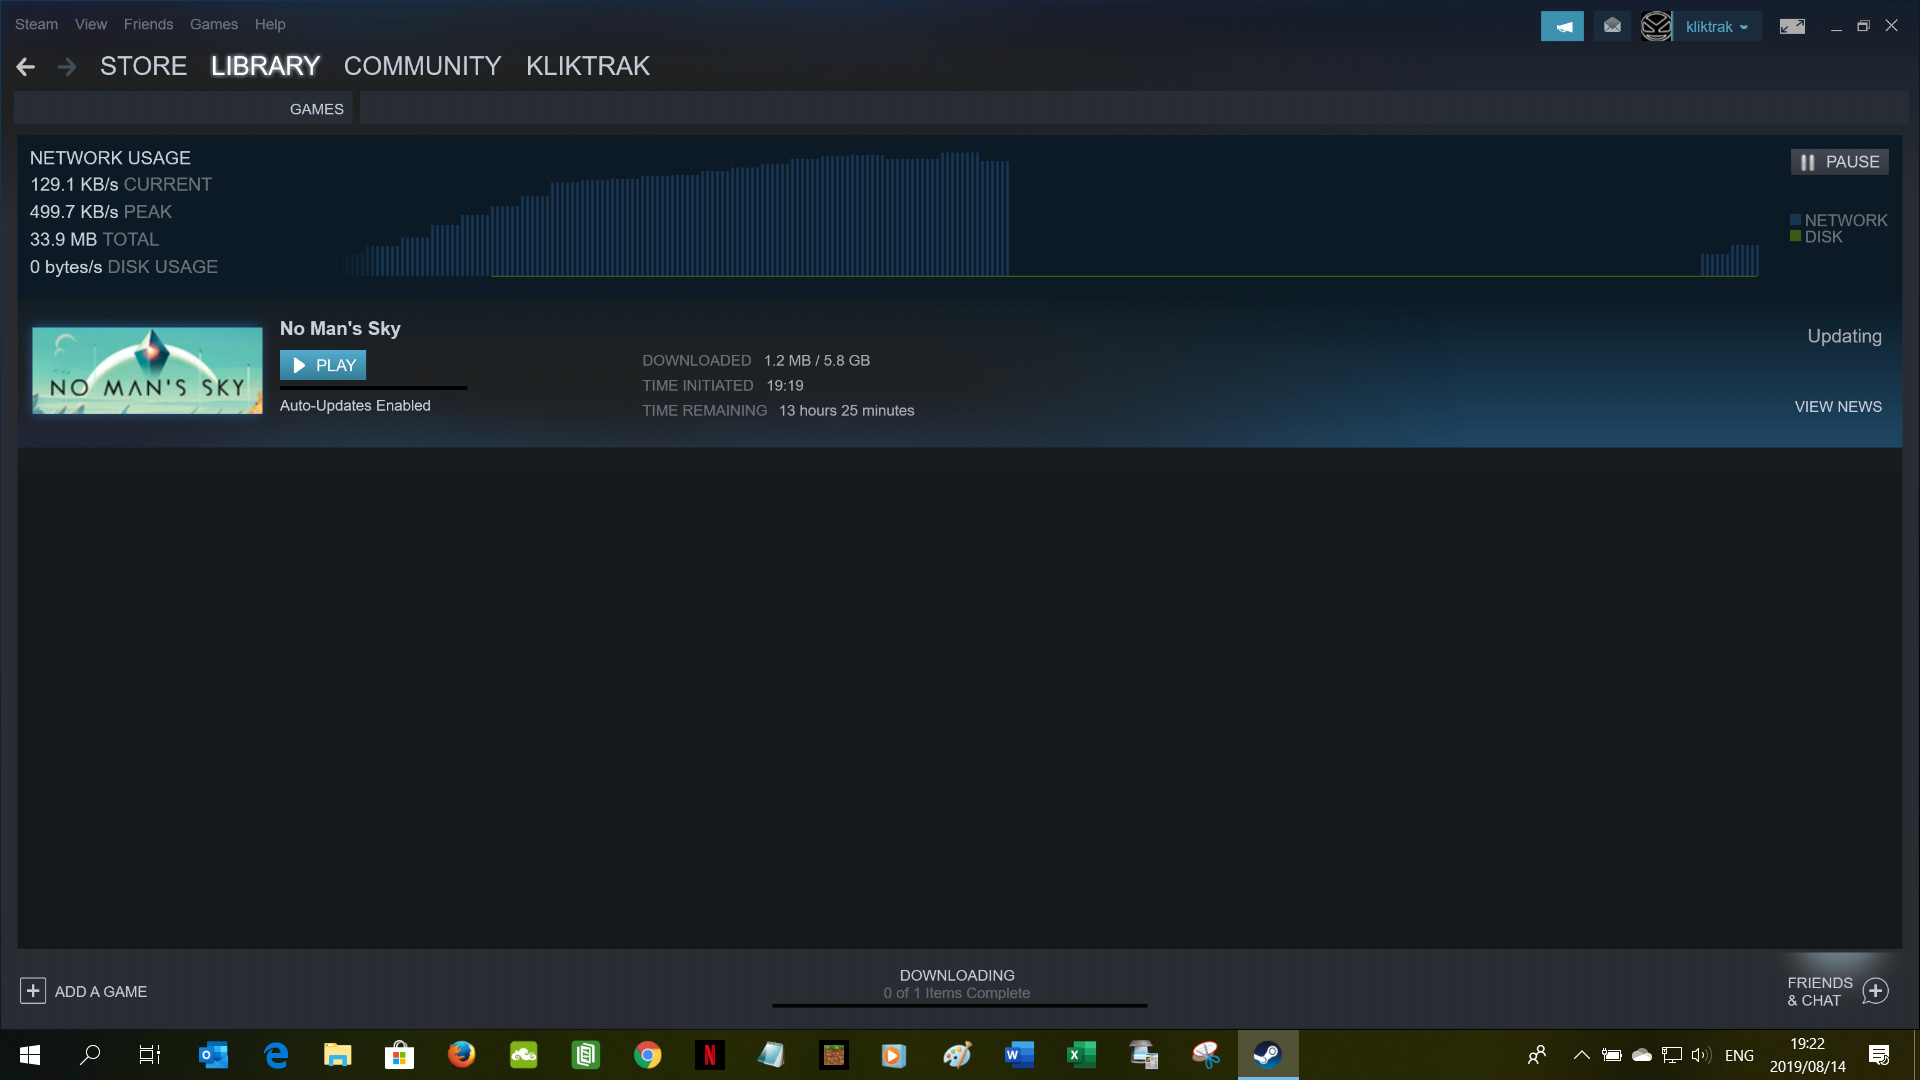The height and width of the screenshot is (1080, 1920).
Task: Switch to Big Picture mode icon
Action: coord(1792,27)
